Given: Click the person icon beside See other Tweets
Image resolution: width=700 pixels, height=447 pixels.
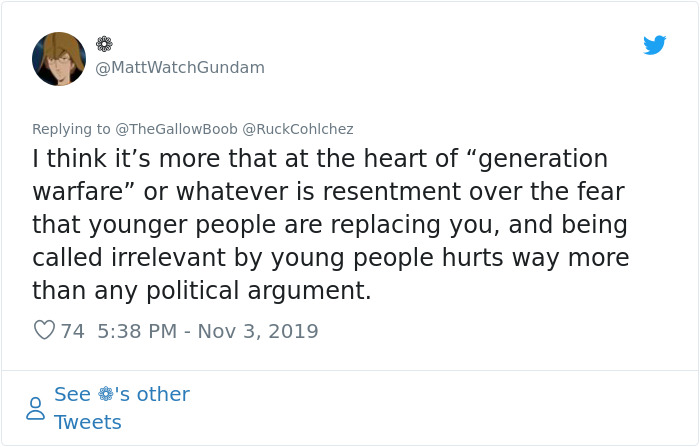Looking at the screenshot, I should click(x=36, y=408).
